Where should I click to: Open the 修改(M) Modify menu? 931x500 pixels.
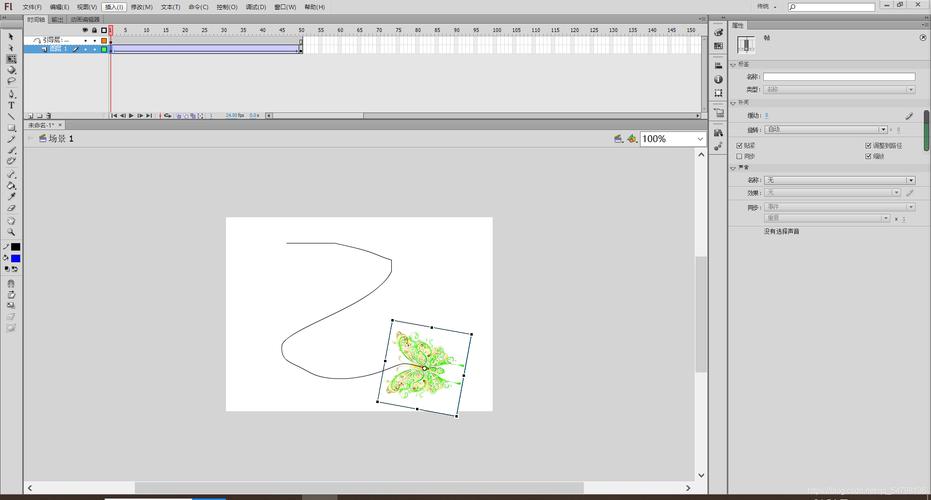tap(141, 7)
